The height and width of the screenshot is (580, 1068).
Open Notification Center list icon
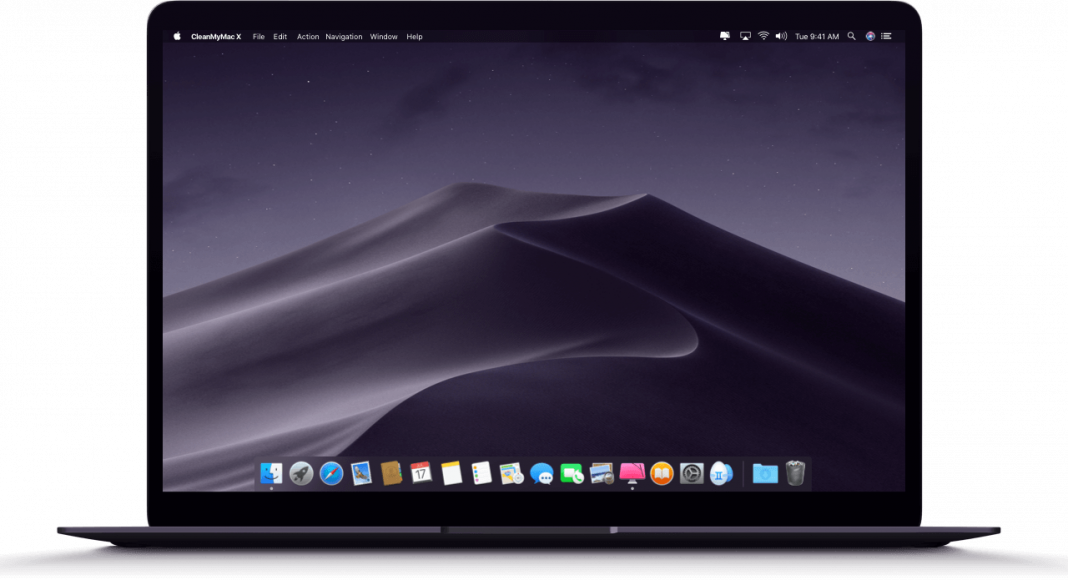[x=886, y=36]
